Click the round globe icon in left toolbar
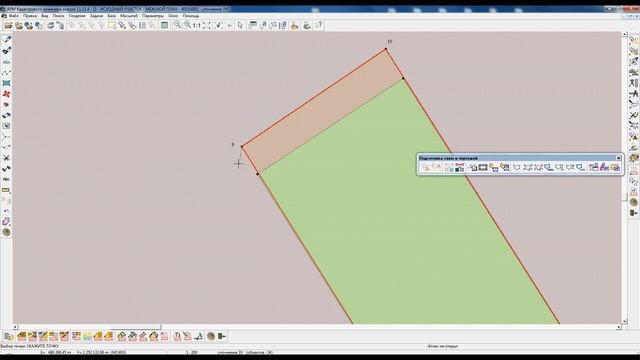 tap(7, 232)
